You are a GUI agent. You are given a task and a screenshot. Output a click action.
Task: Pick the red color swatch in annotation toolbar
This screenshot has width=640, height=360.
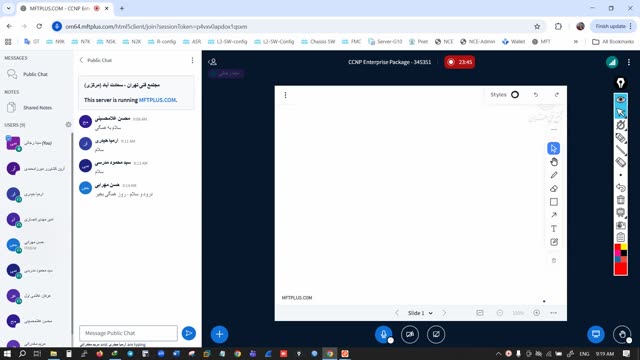coord(620,269)
